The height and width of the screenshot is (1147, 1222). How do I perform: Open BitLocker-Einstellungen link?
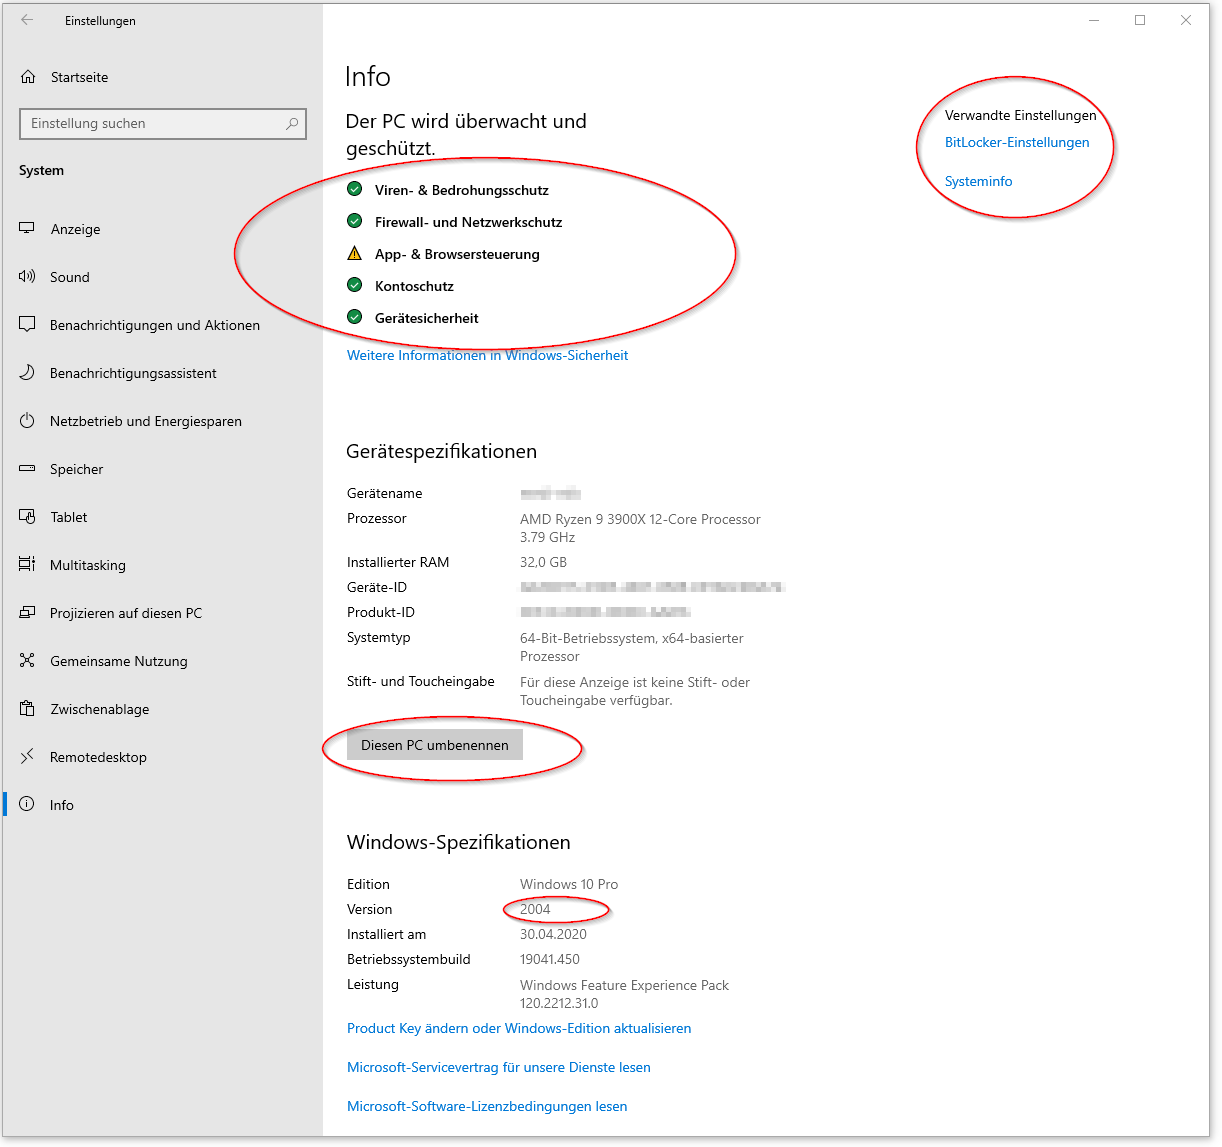tap(1017, 142)
